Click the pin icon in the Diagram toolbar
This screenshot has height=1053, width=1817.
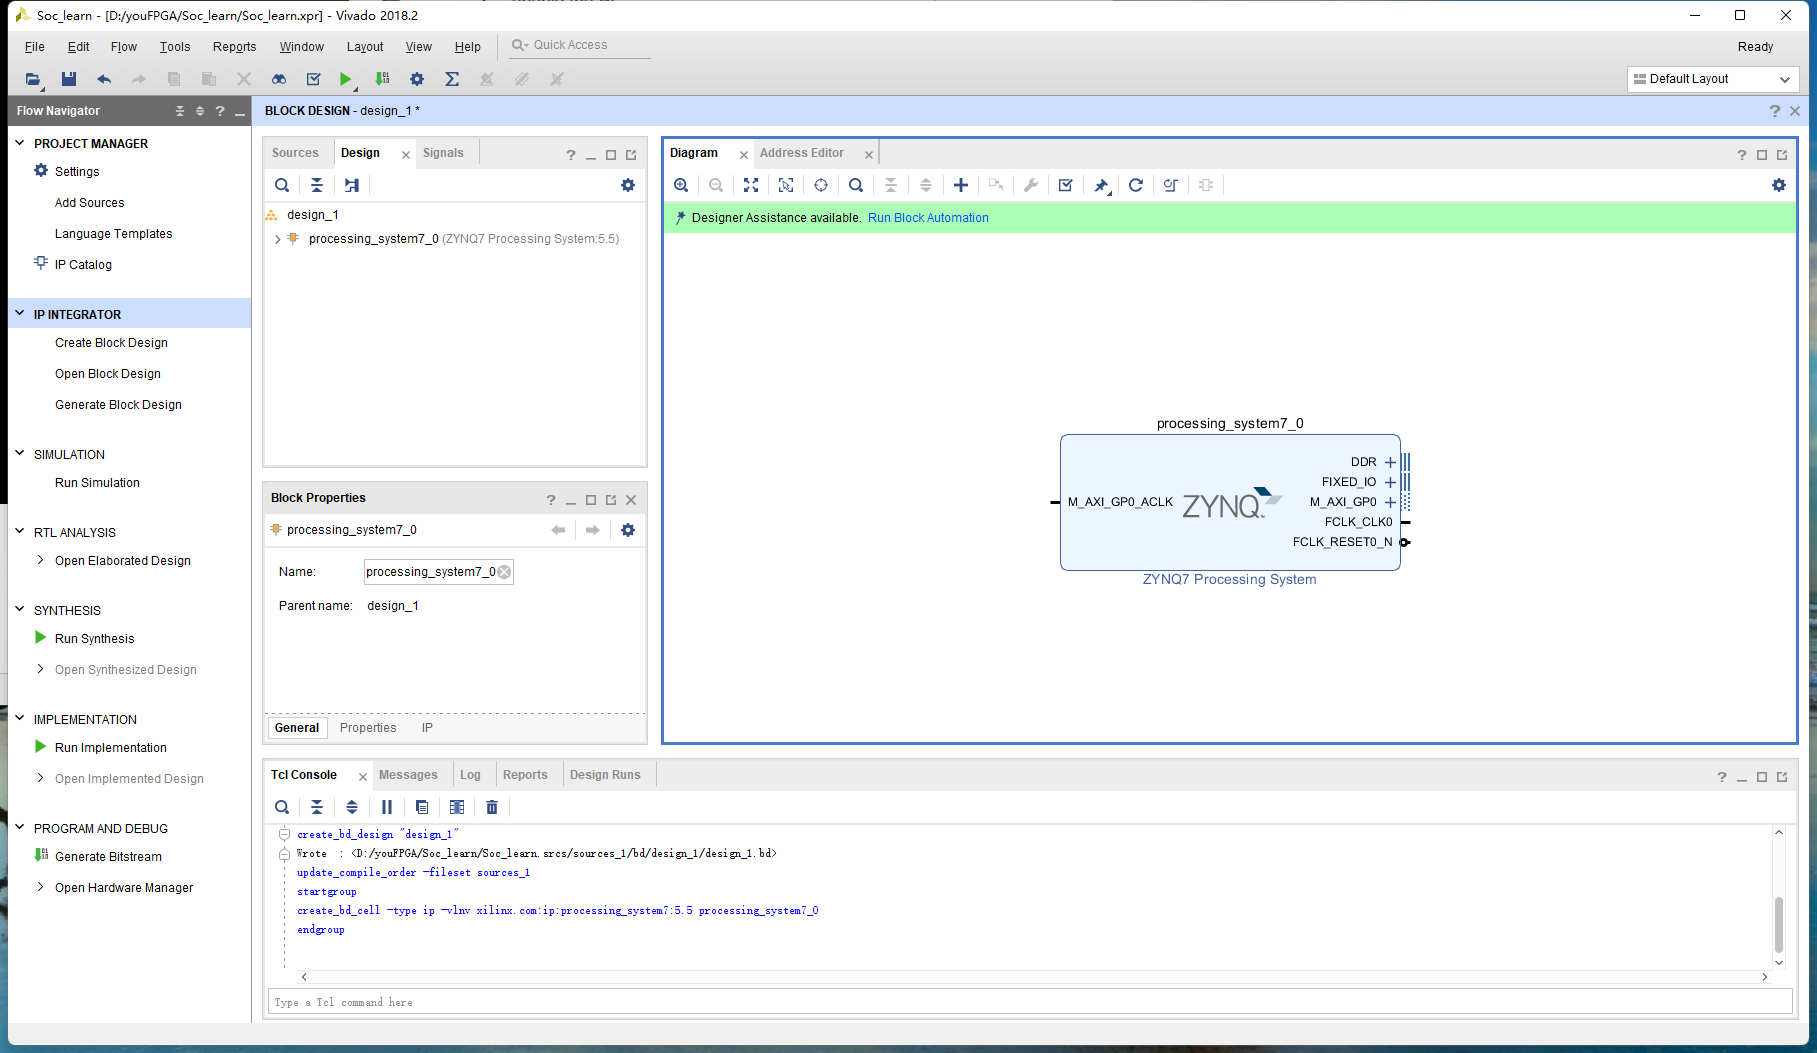1101,185
